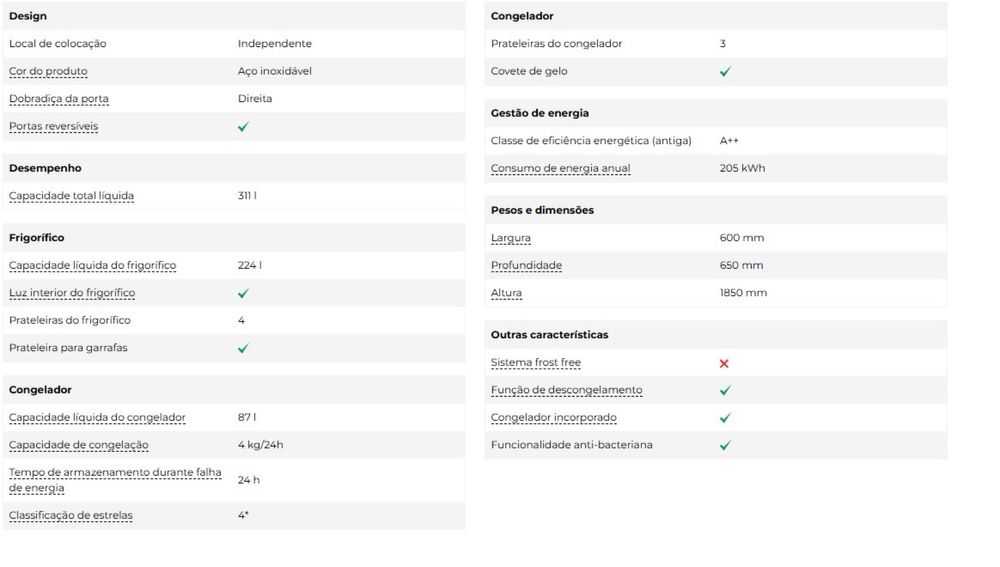Image resolution: width=1000 pixels, height=567 pixels.
Task: Click the Capacidade líquida do frigorífico label
Action: (x=92, y=266)
